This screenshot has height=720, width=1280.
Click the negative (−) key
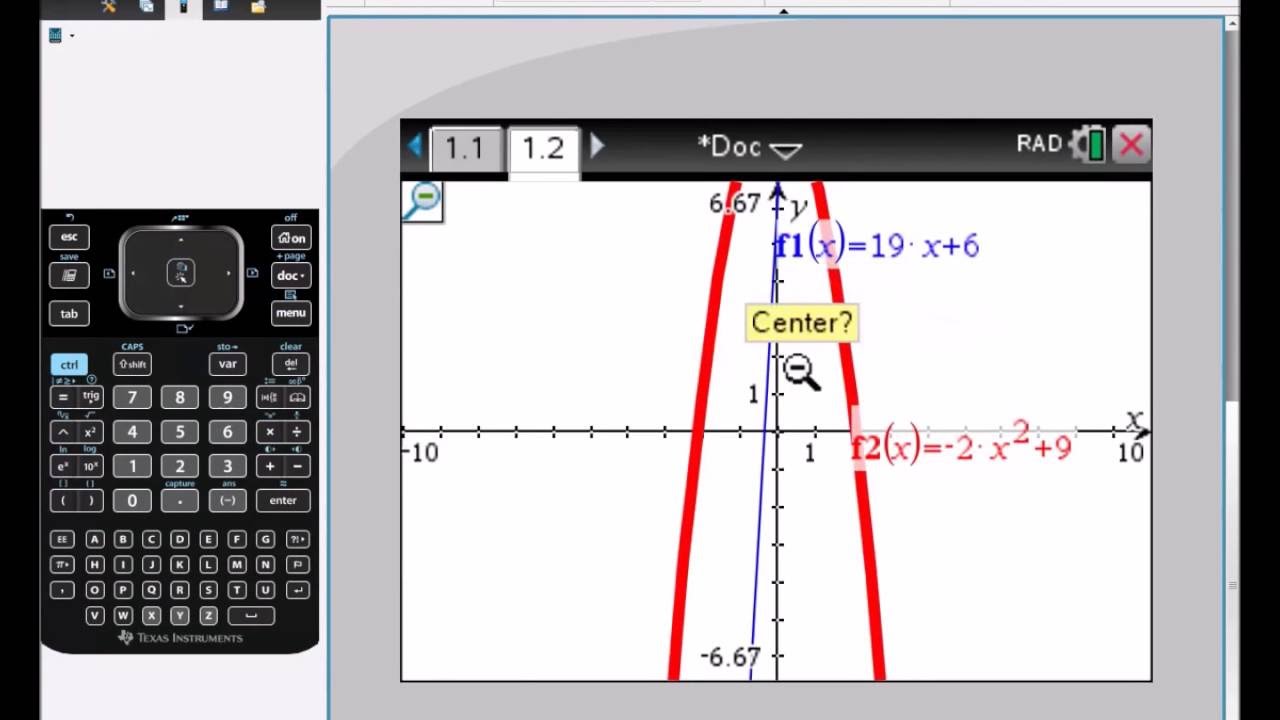[x=228, y=500]
